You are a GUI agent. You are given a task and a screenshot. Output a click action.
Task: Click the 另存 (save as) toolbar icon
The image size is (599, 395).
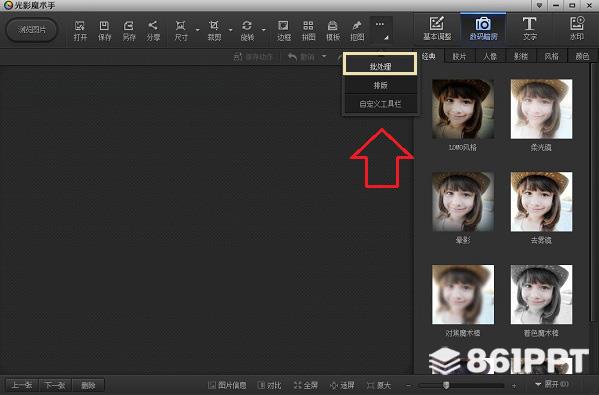point(129,31)
